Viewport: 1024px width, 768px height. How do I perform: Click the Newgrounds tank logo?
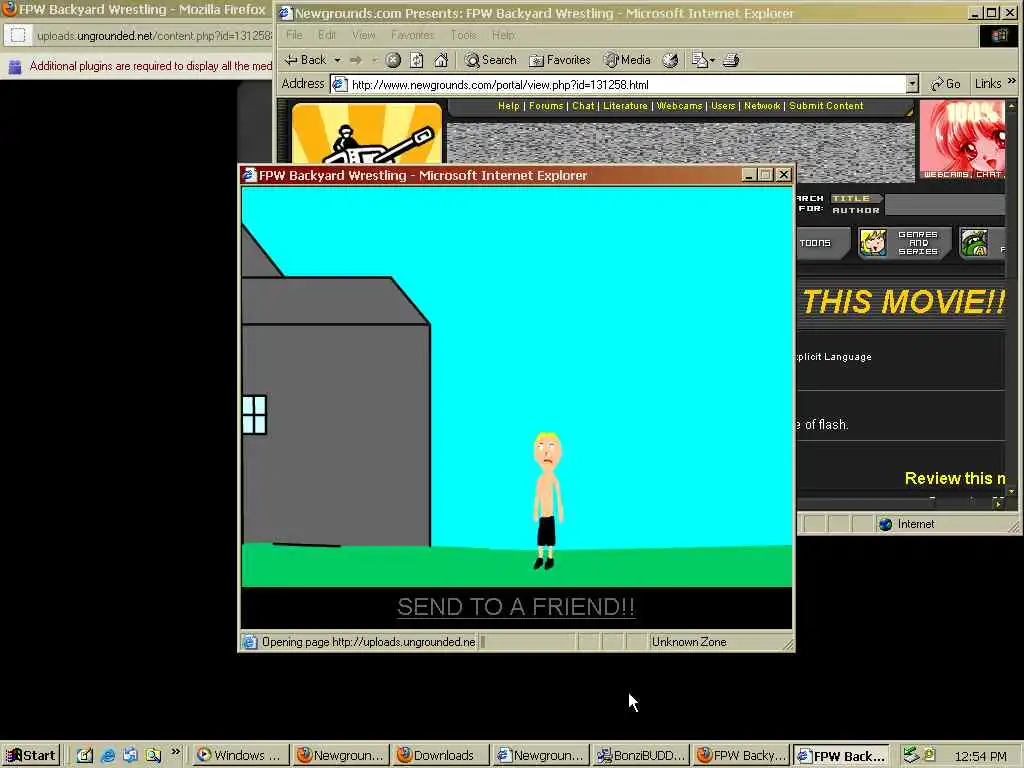pyautogui.click(x=367, y=134)
